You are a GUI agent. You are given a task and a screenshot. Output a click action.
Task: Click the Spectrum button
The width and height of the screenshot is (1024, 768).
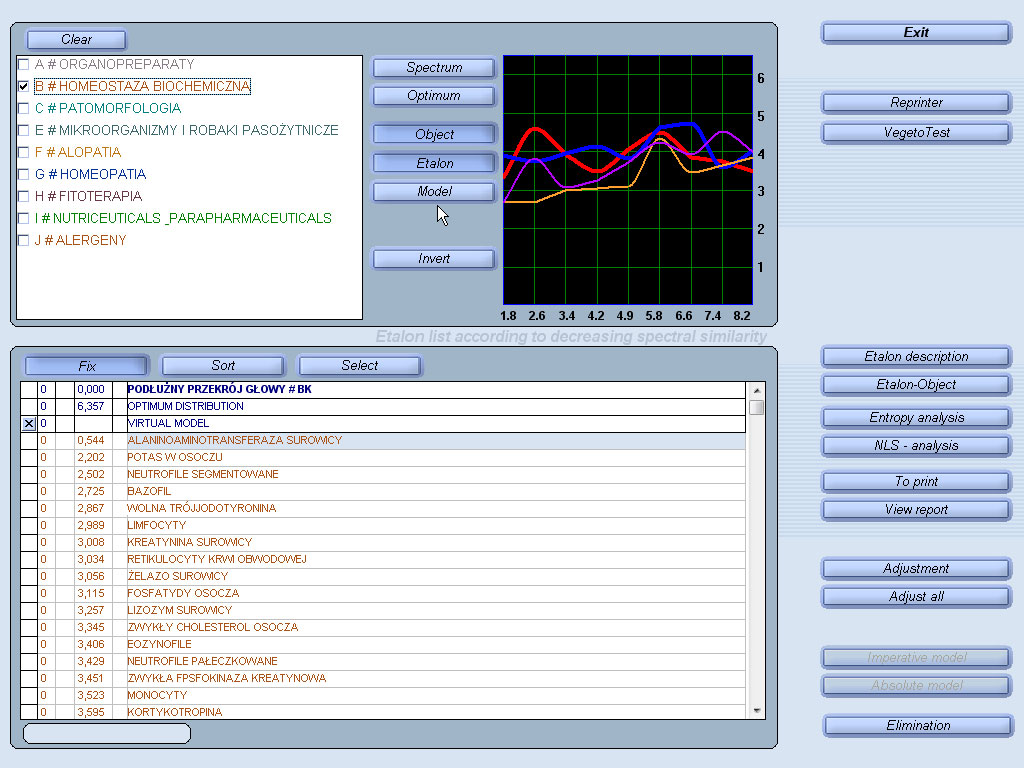click(x=434, y=68)
